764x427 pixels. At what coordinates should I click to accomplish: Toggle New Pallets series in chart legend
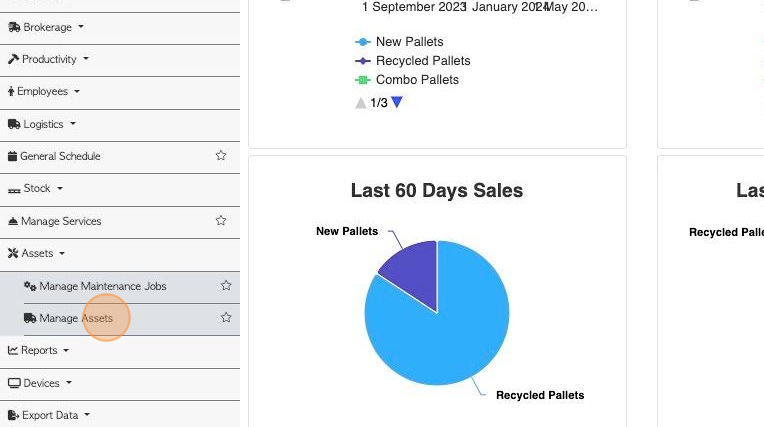click(x=400, y=42)
